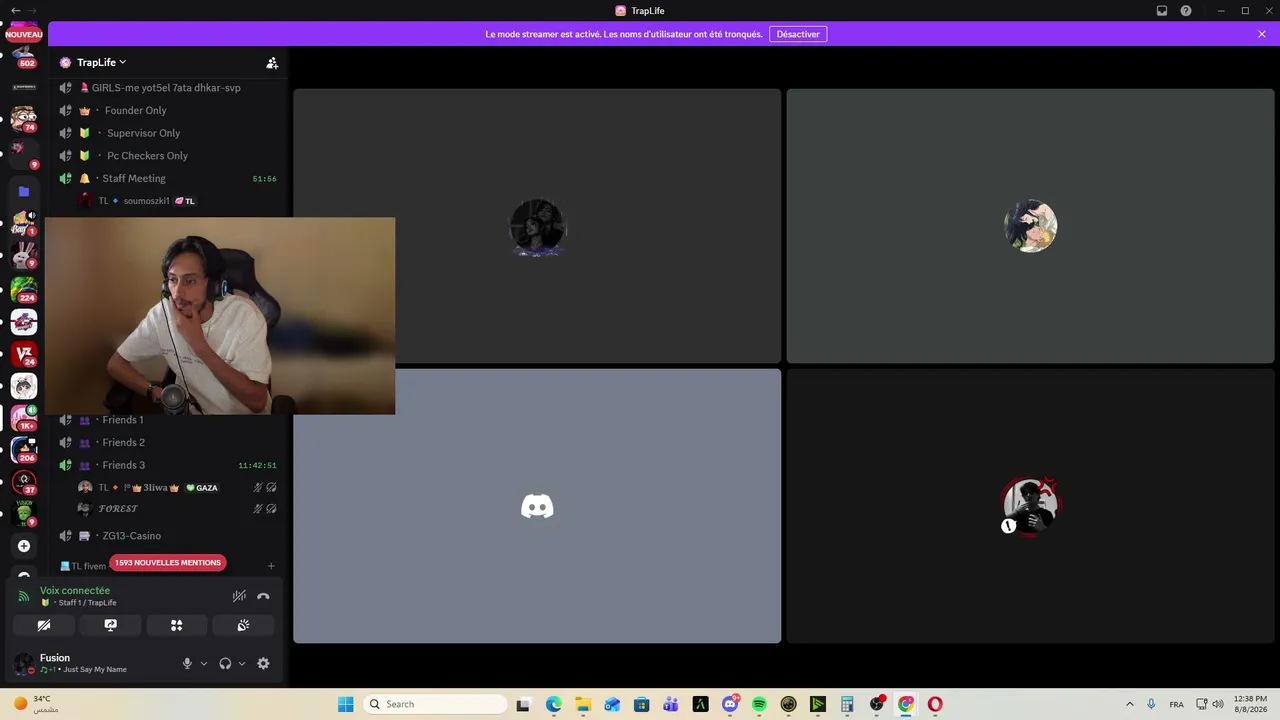Select user FOREST in Friends 3
Screen dimensions: 1280x720
pos(176,509)
